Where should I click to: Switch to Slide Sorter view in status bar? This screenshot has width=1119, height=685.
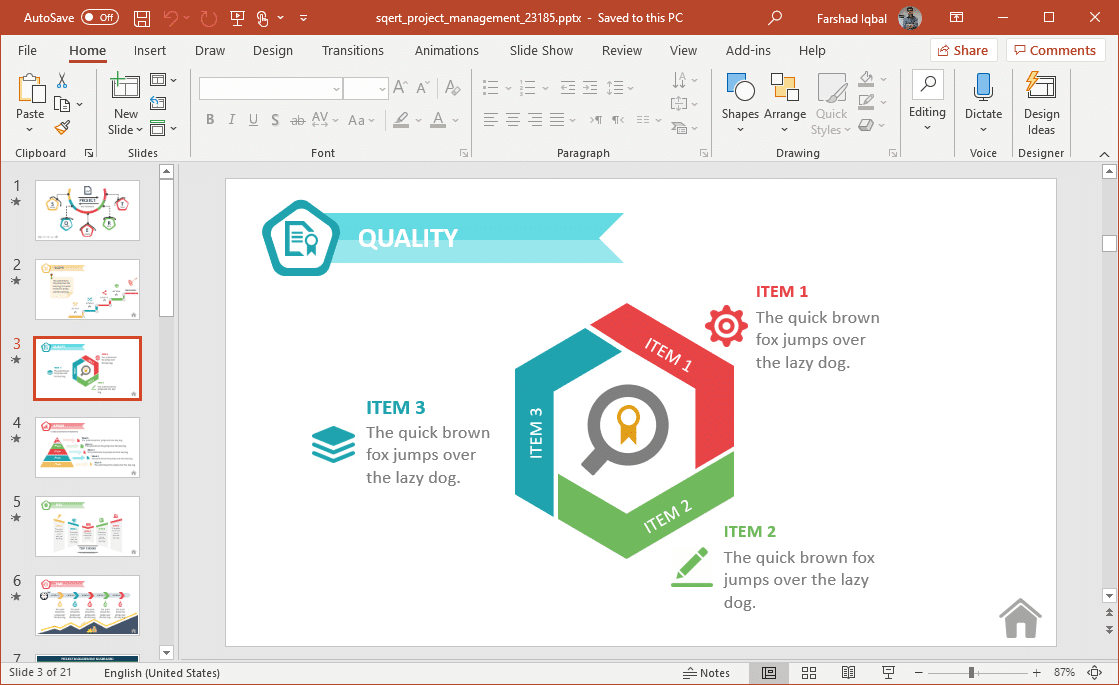tap(809, 673)
